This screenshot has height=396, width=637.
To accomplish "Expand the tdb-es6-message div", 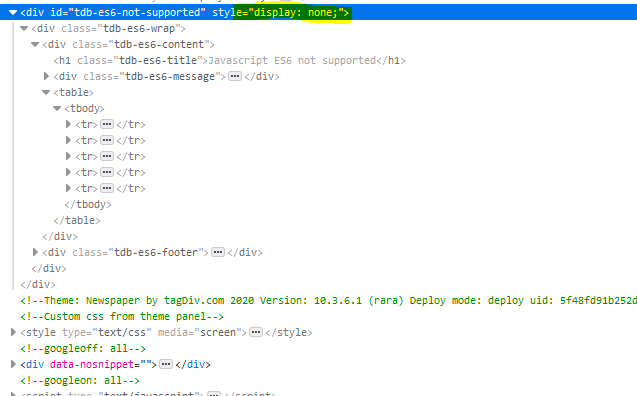I will [x=46, y=76].
